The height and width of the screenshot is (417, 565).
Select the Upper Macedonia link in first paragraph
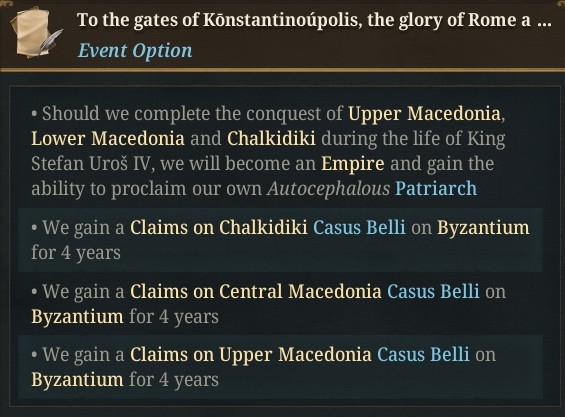[x=424, y=114]
